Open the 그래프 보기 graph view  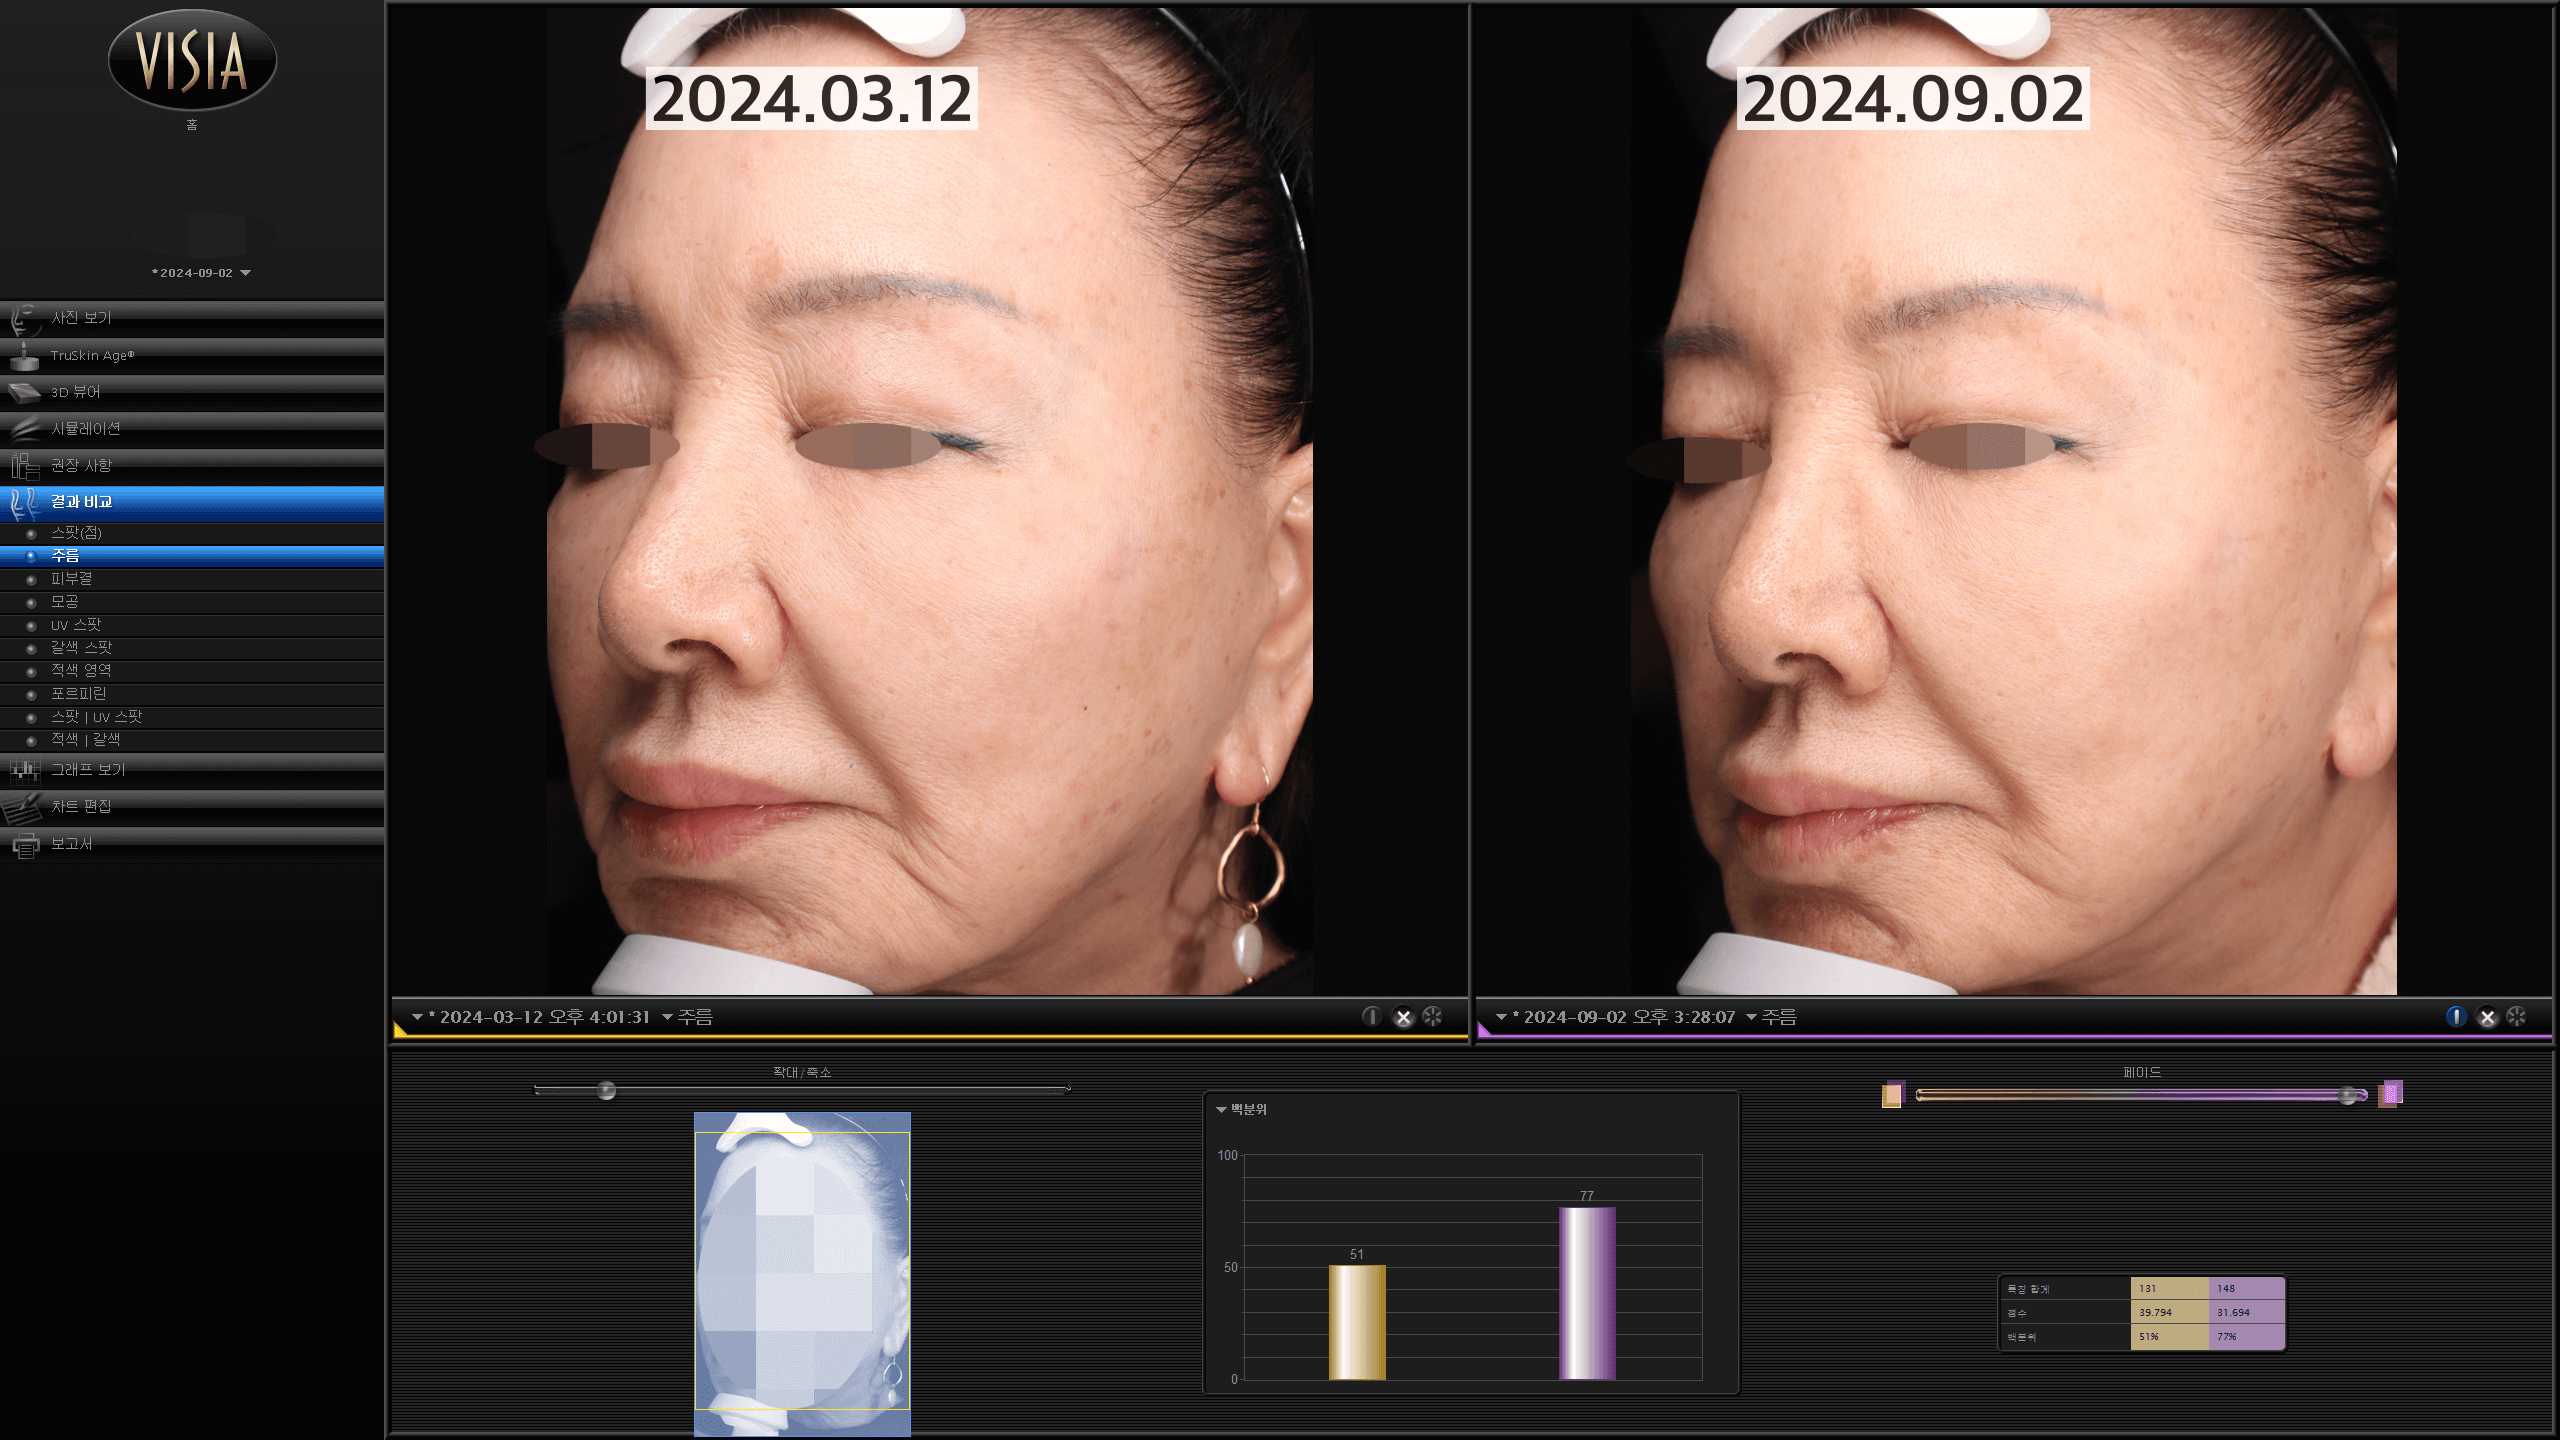tap(192, 770)
